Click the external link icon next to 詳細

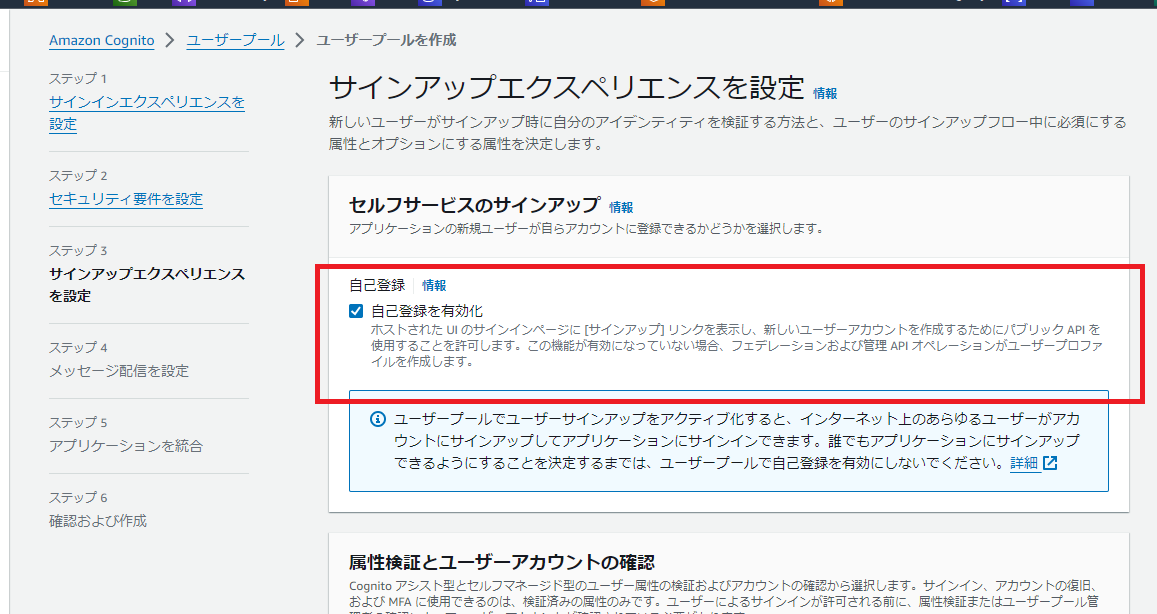pyautogui.click(x=1050, y=463)
